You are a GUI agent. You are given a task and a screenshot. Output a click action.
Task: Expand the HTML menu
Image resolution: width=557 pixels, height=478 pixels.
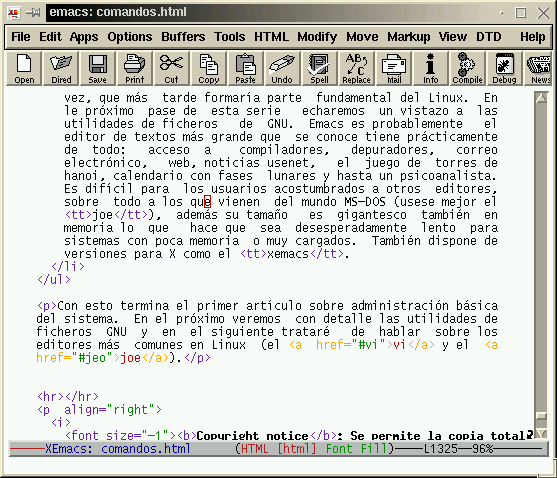(271, 37)
